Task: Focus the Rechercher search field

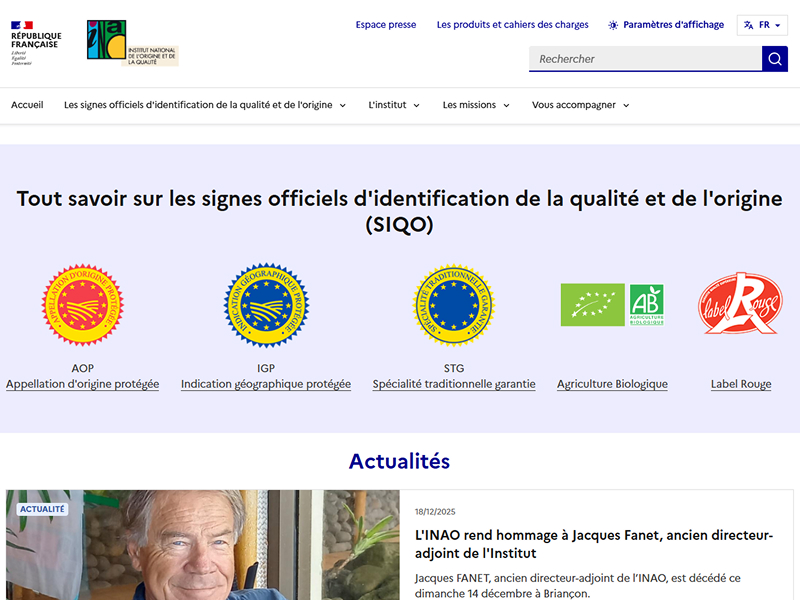Action: (645, 59)
